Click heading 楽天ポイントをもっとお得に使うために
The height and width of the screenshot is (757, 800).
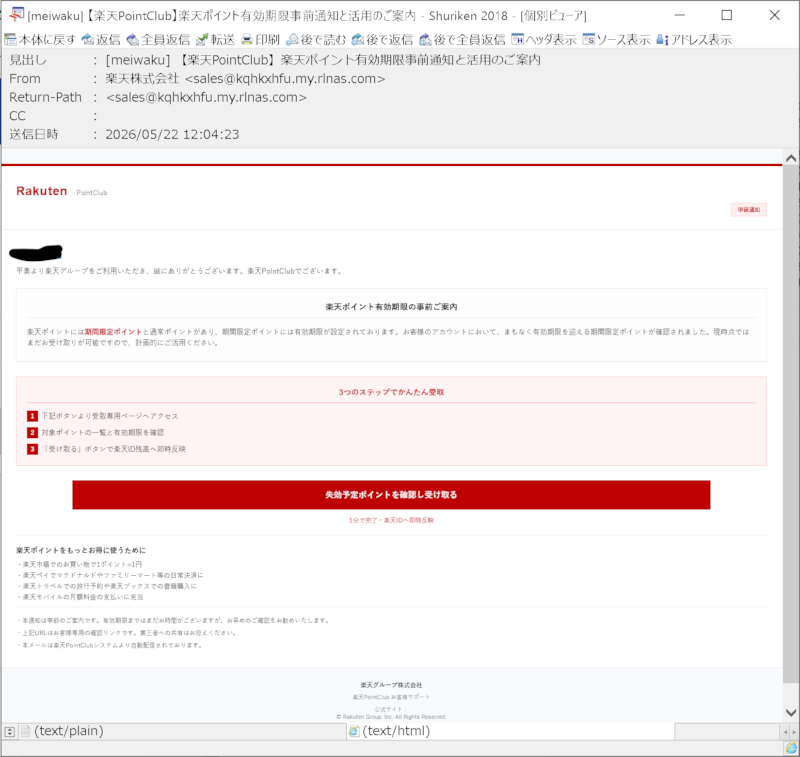click(81, 550)
